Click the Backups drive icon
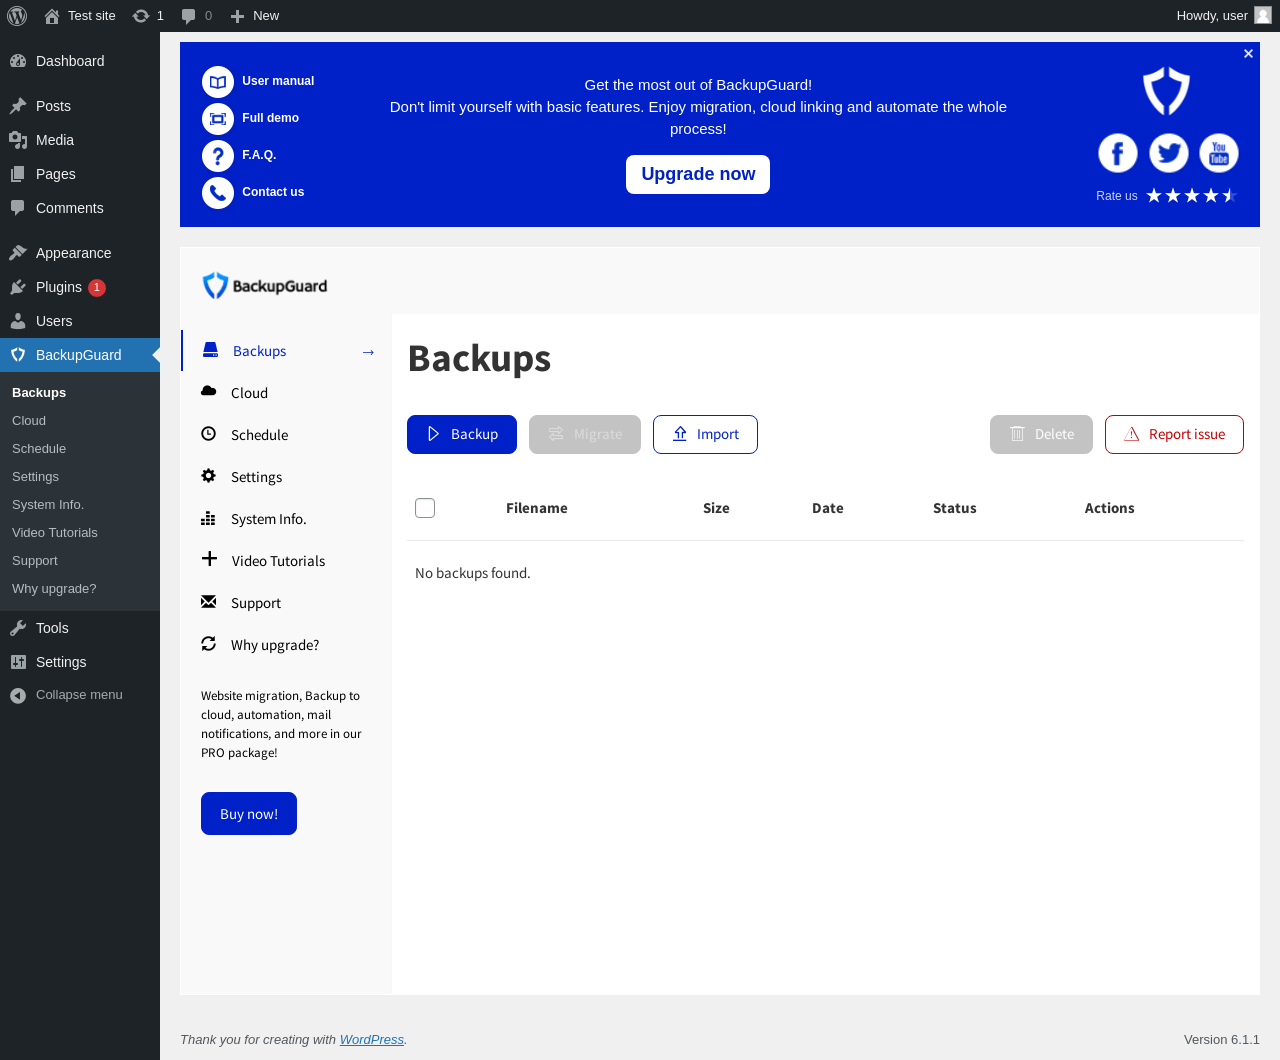 click(x=211, y=350)
